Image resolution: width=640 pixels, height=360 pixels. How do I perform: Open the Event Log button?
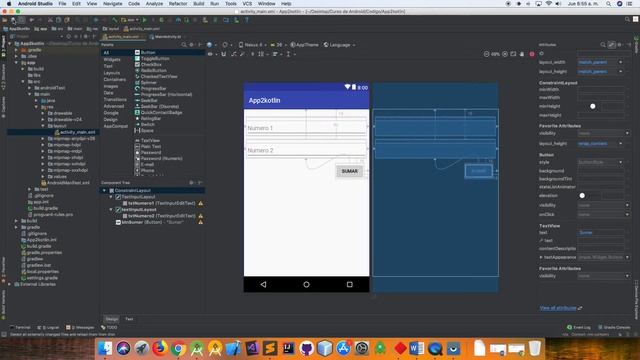coord(579,327)
